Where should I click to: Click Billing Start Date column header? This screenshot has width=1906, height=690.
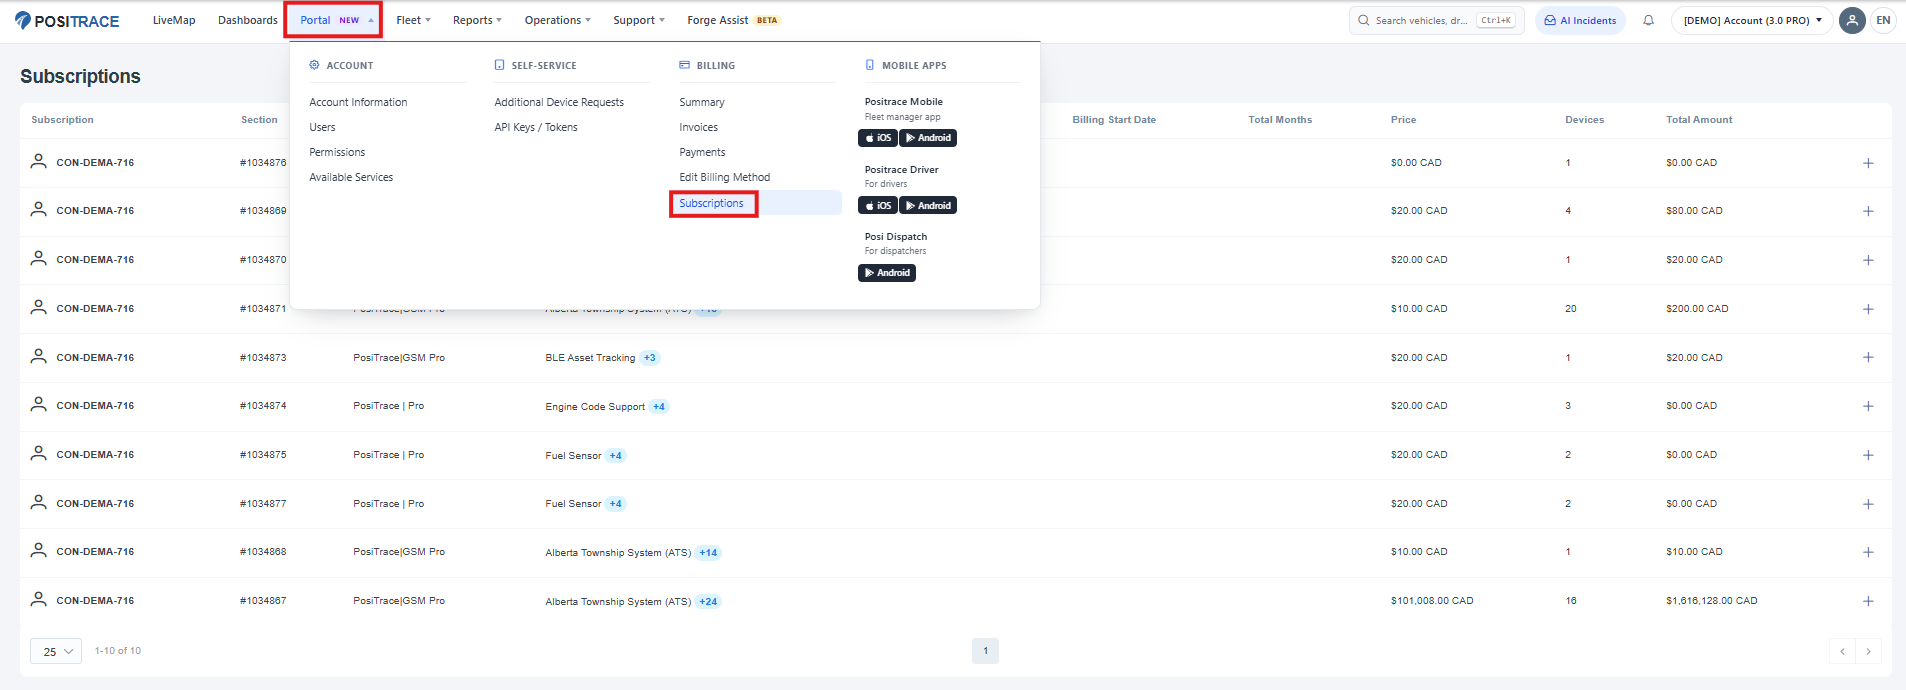click(1114, 120)
